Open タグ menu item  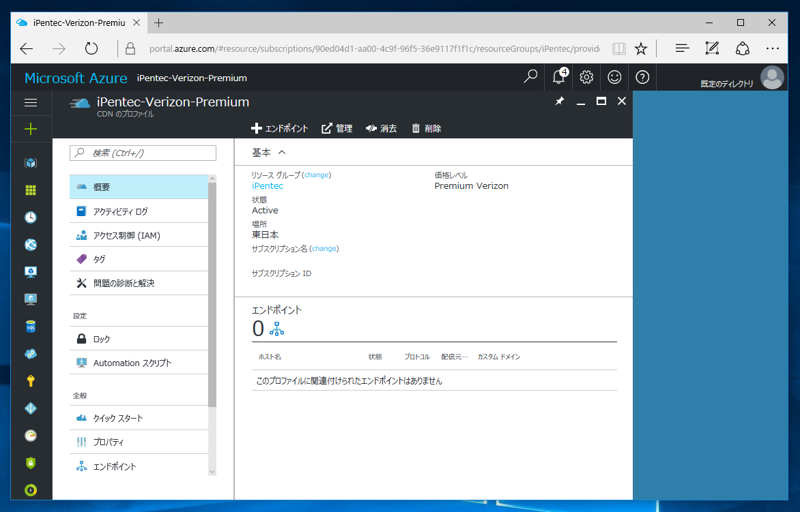coord(139,259)
